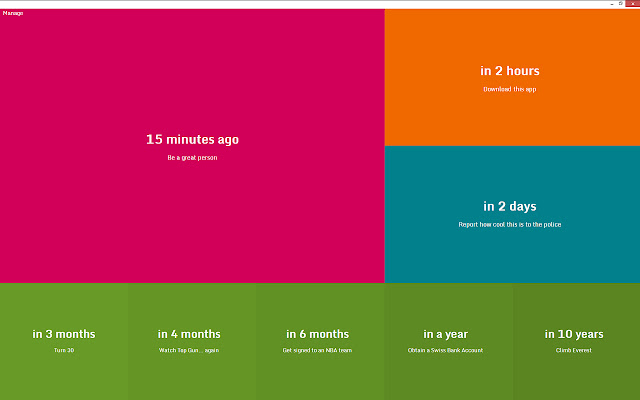Click the 'Be a great person' goal text
The width and height of the screenshot is (640, 400).
[192, 158]
